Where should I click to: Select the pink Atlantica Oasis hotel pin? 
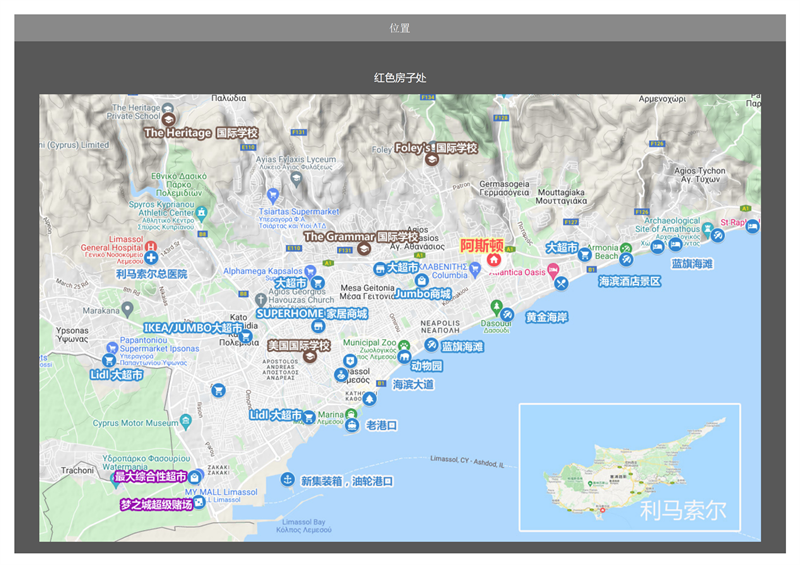pyautogui.click(x=553, y=269)
